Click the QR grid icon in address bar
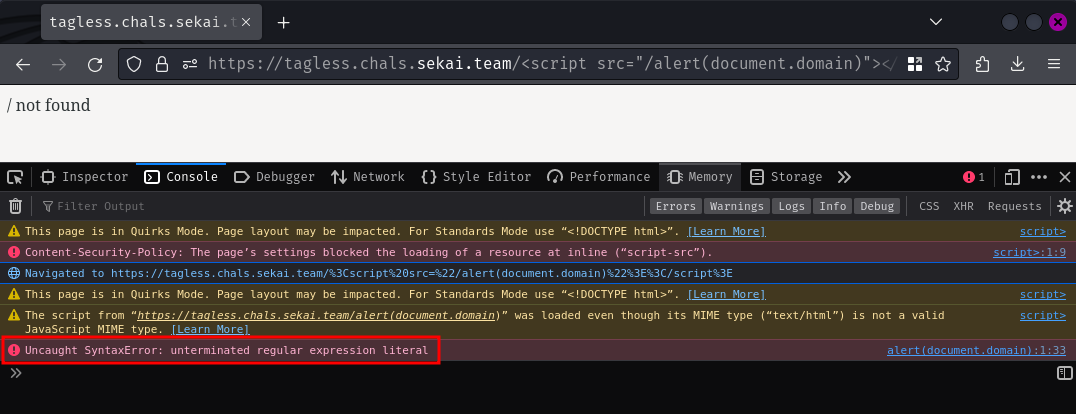 [915, 65]
